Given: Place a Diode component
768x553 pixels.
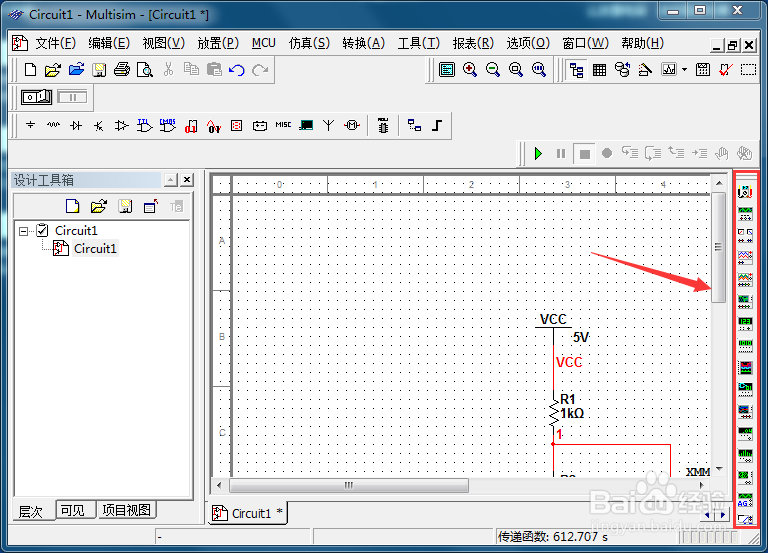Looking at the screenshot, I should 76,125.
